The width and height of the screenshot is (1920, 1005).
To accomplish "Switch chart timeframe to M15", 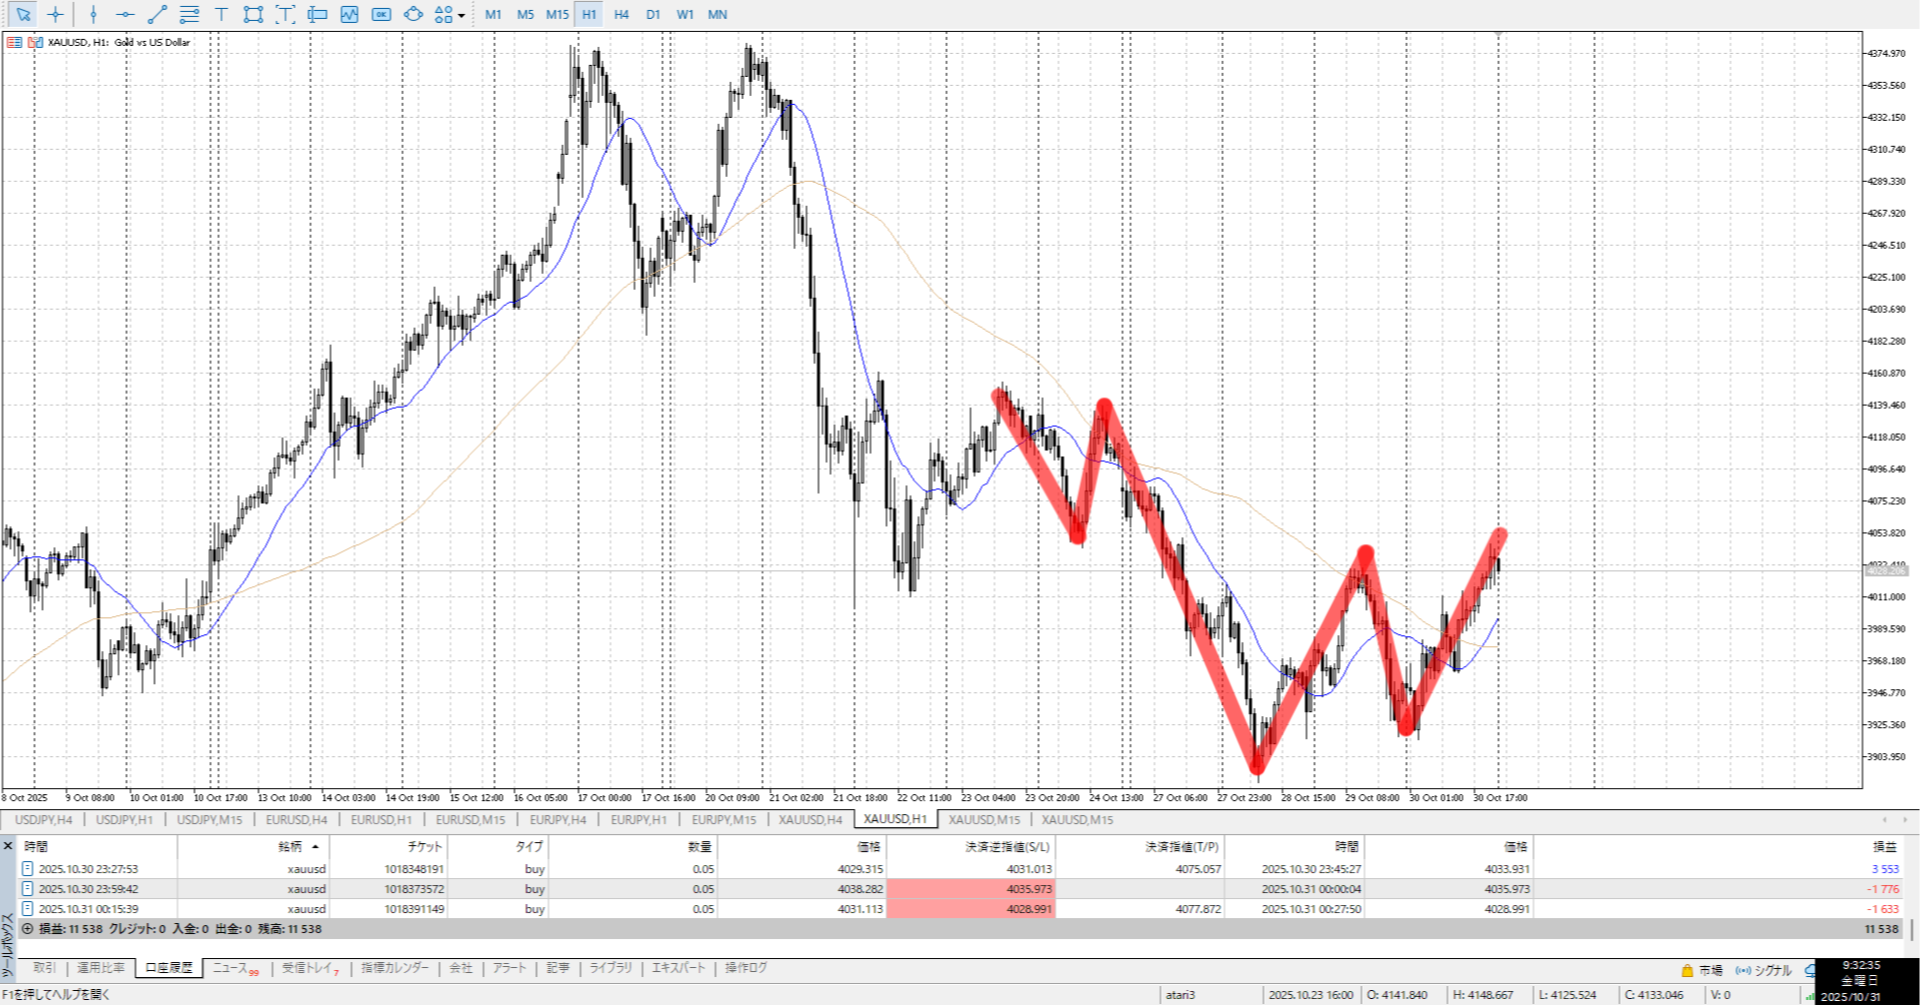I will 557,14.
